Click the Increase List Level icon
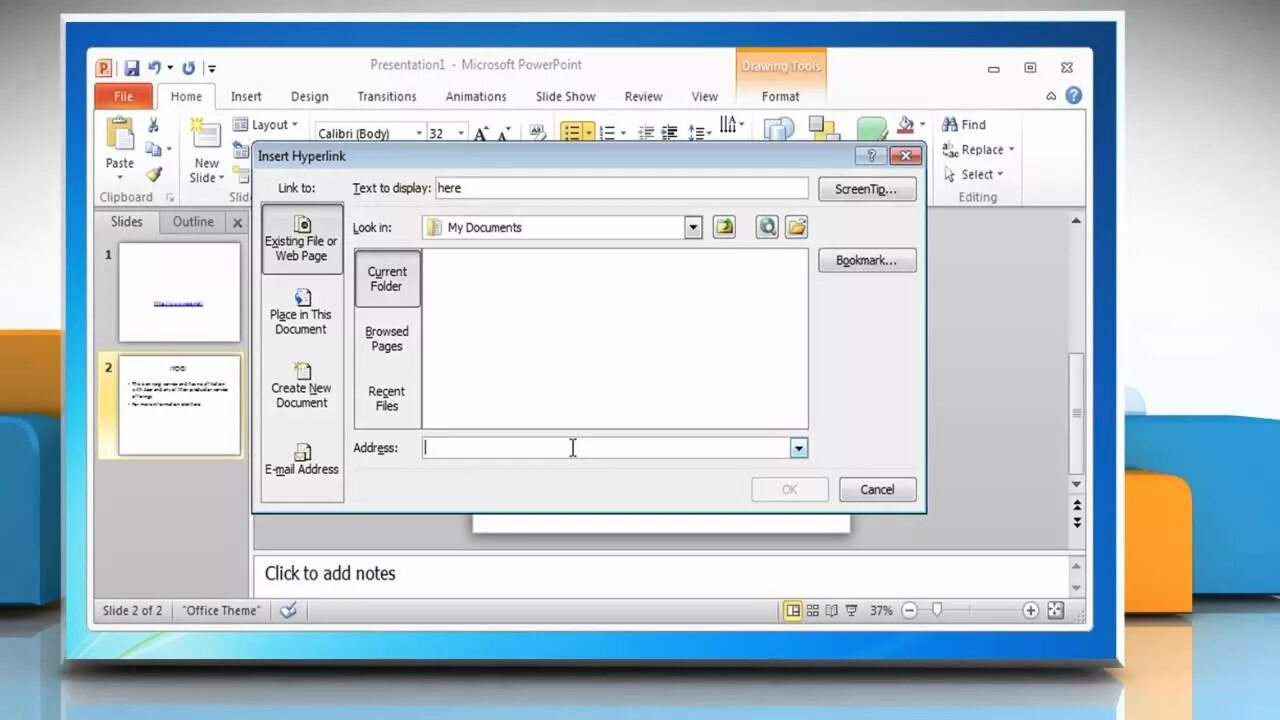Screen dimensions: 1280x720 pyautogui.click(x=669, y=132)
